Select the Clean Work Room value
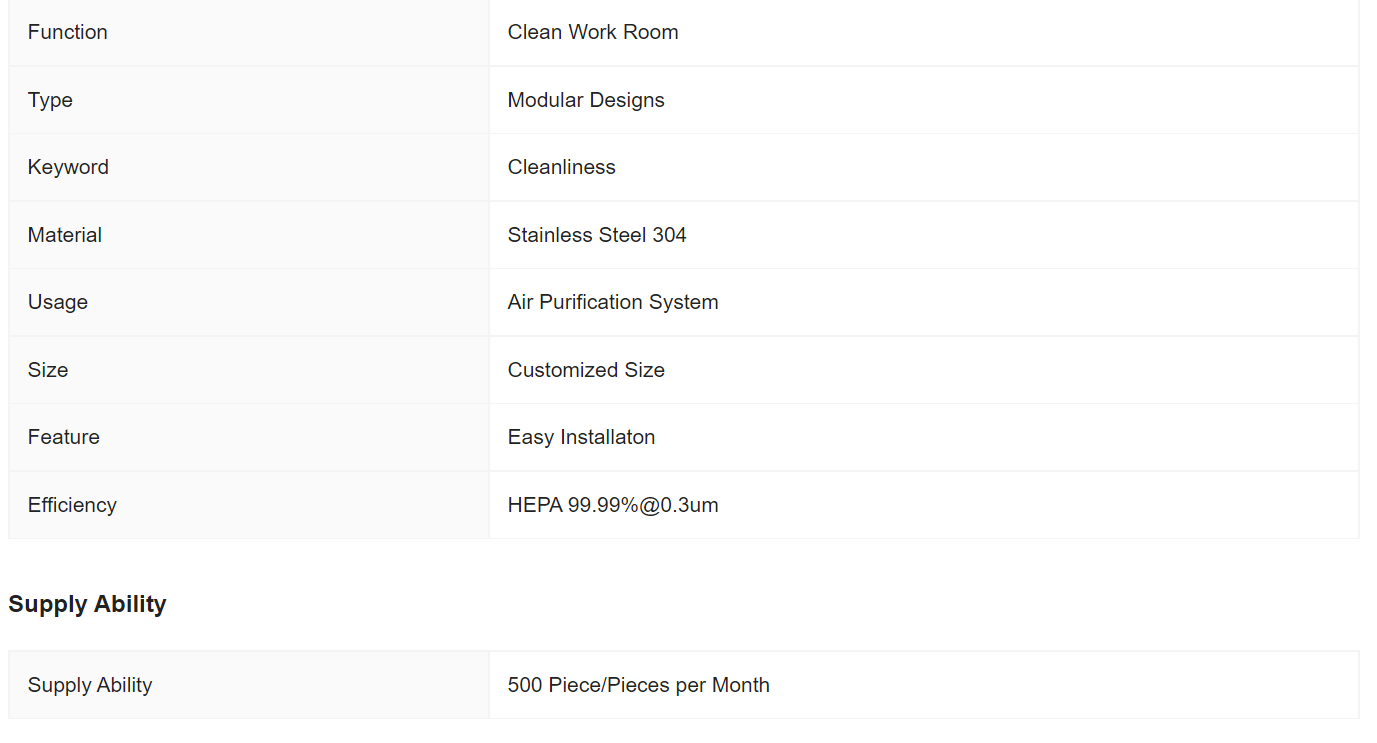The image size is (1377, 743). tap(593, 32)
